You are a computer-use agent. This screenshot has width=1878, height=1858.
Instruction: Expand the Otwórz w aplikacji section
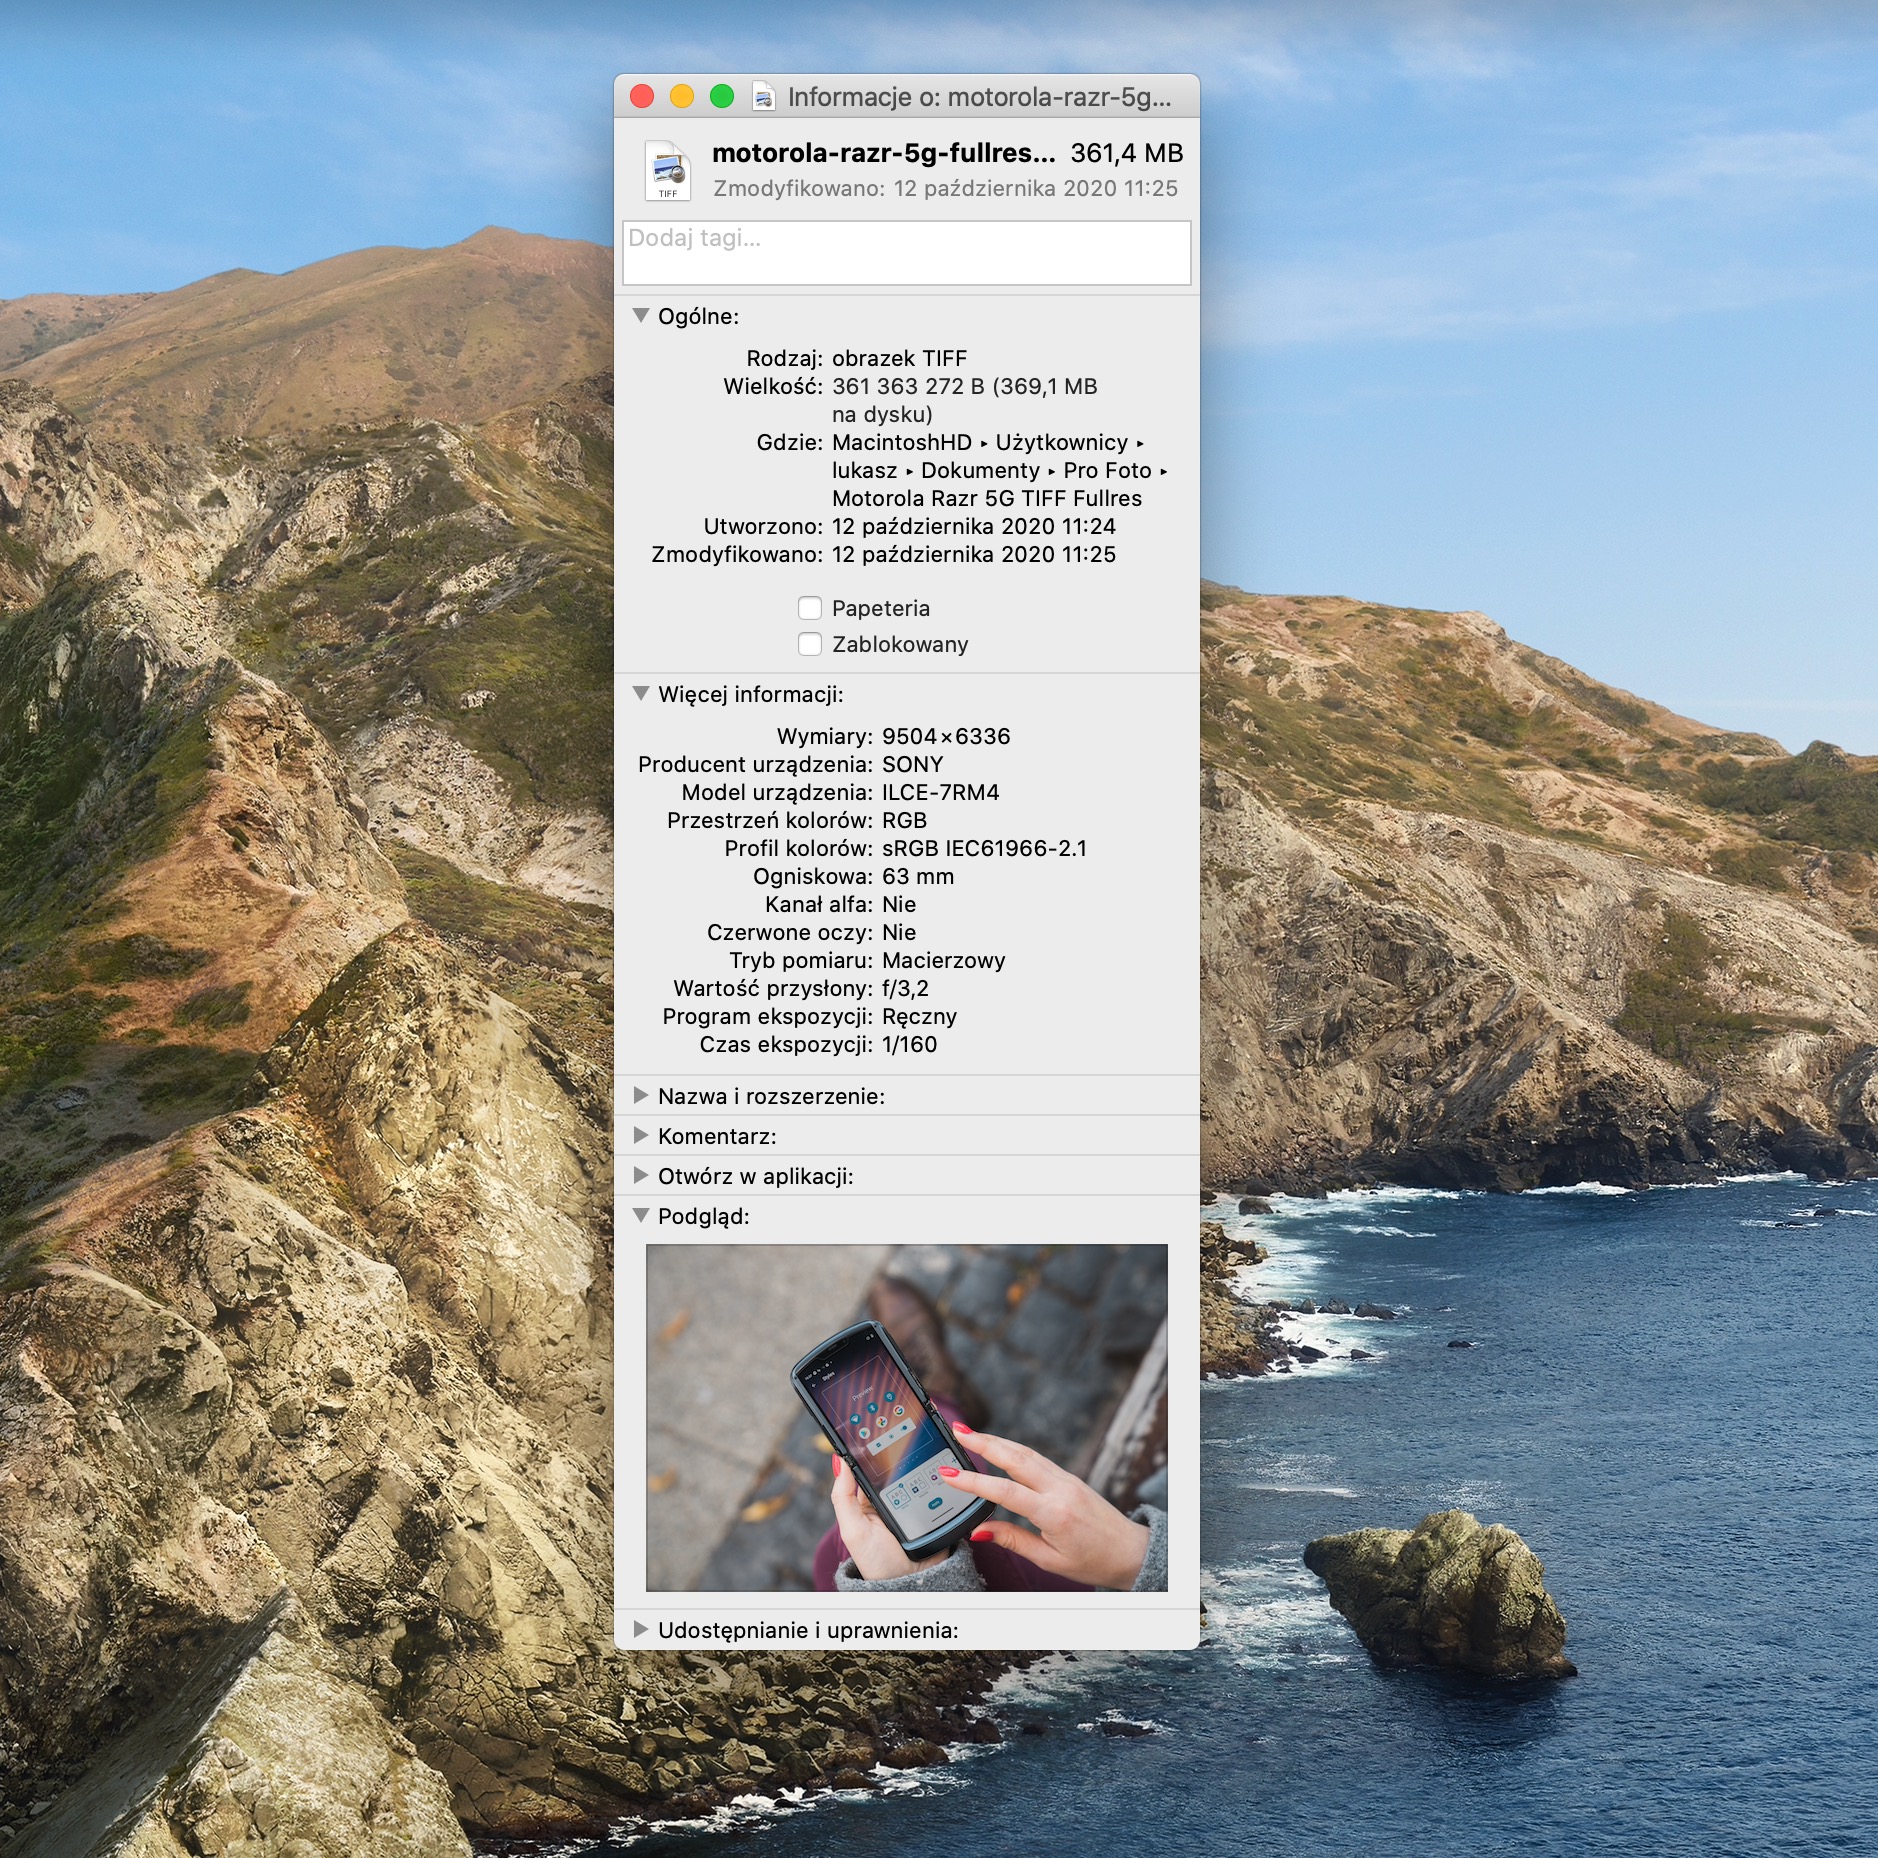(641, 1175)
